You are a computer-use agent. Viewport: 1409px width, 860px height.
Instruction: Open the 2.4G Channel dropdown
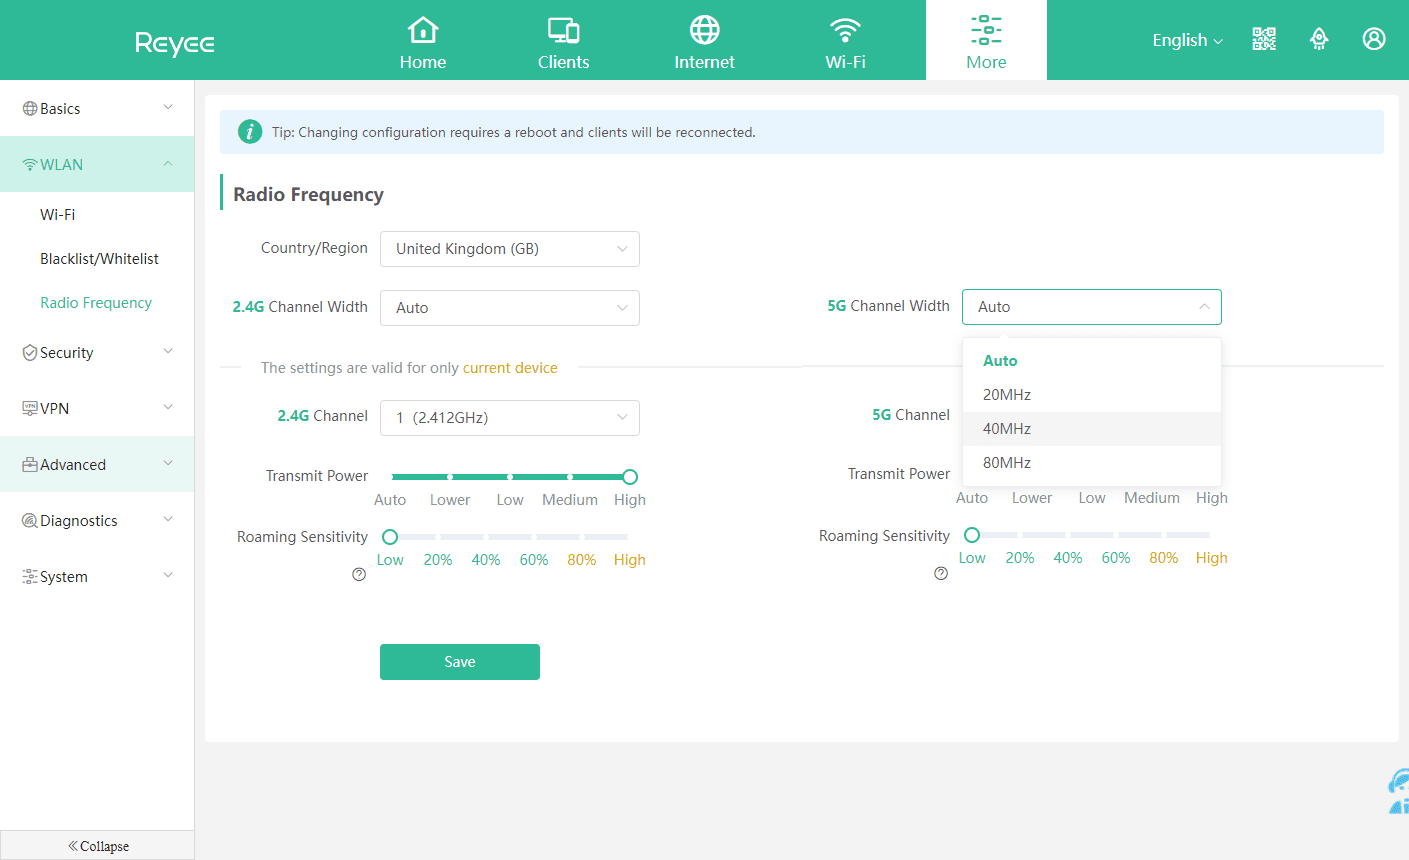[x=509, y=418]
